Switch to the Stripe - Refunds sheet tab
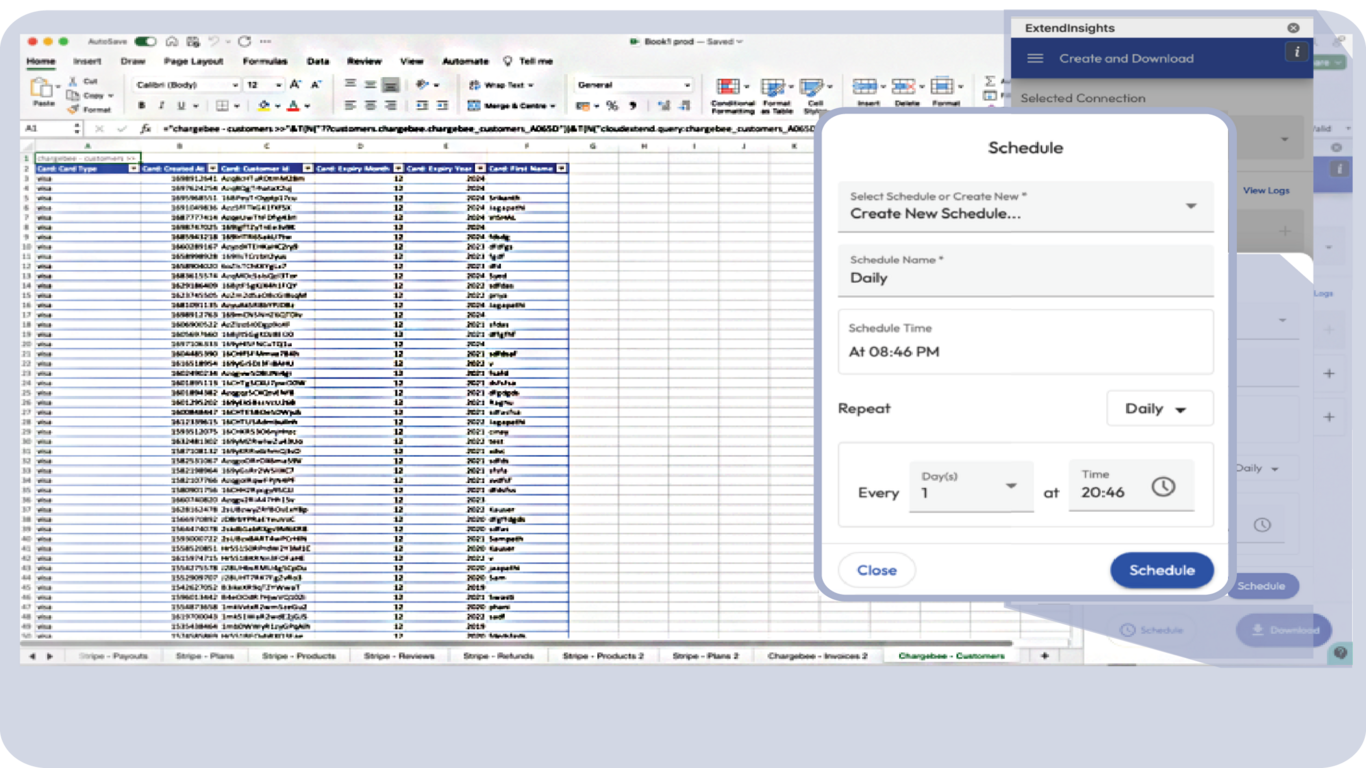1366x768 pixels. coord(497,656)
